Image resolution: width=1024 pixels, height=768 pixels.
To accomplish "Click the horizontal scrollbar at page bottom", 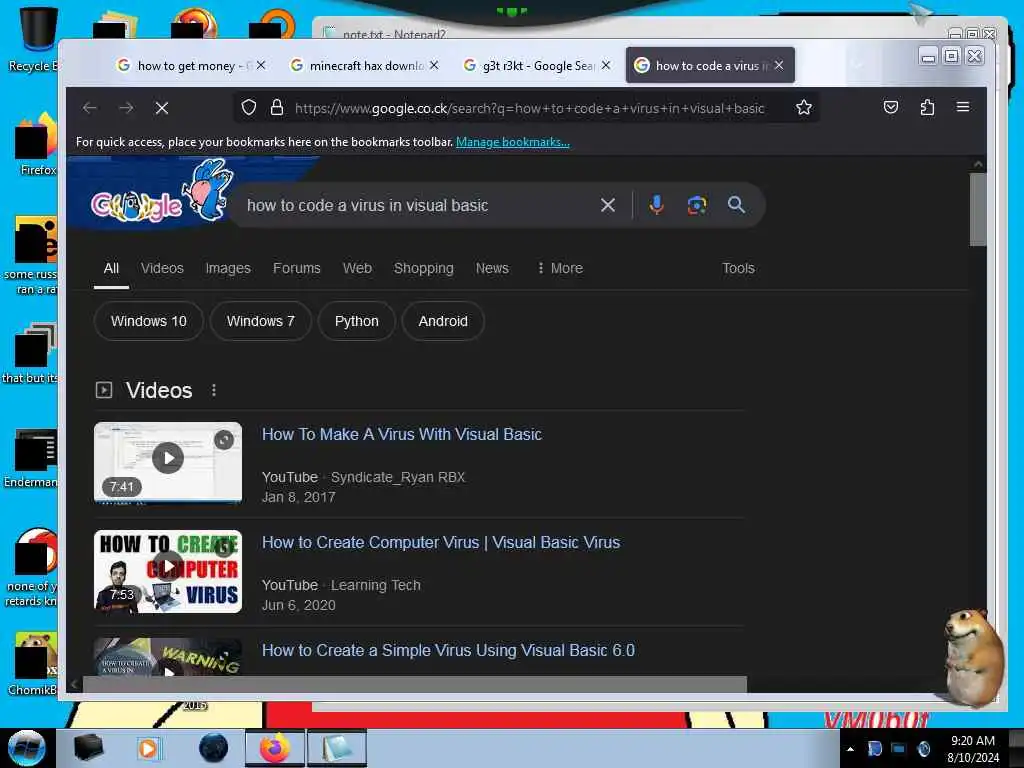I will pos(414,684).
